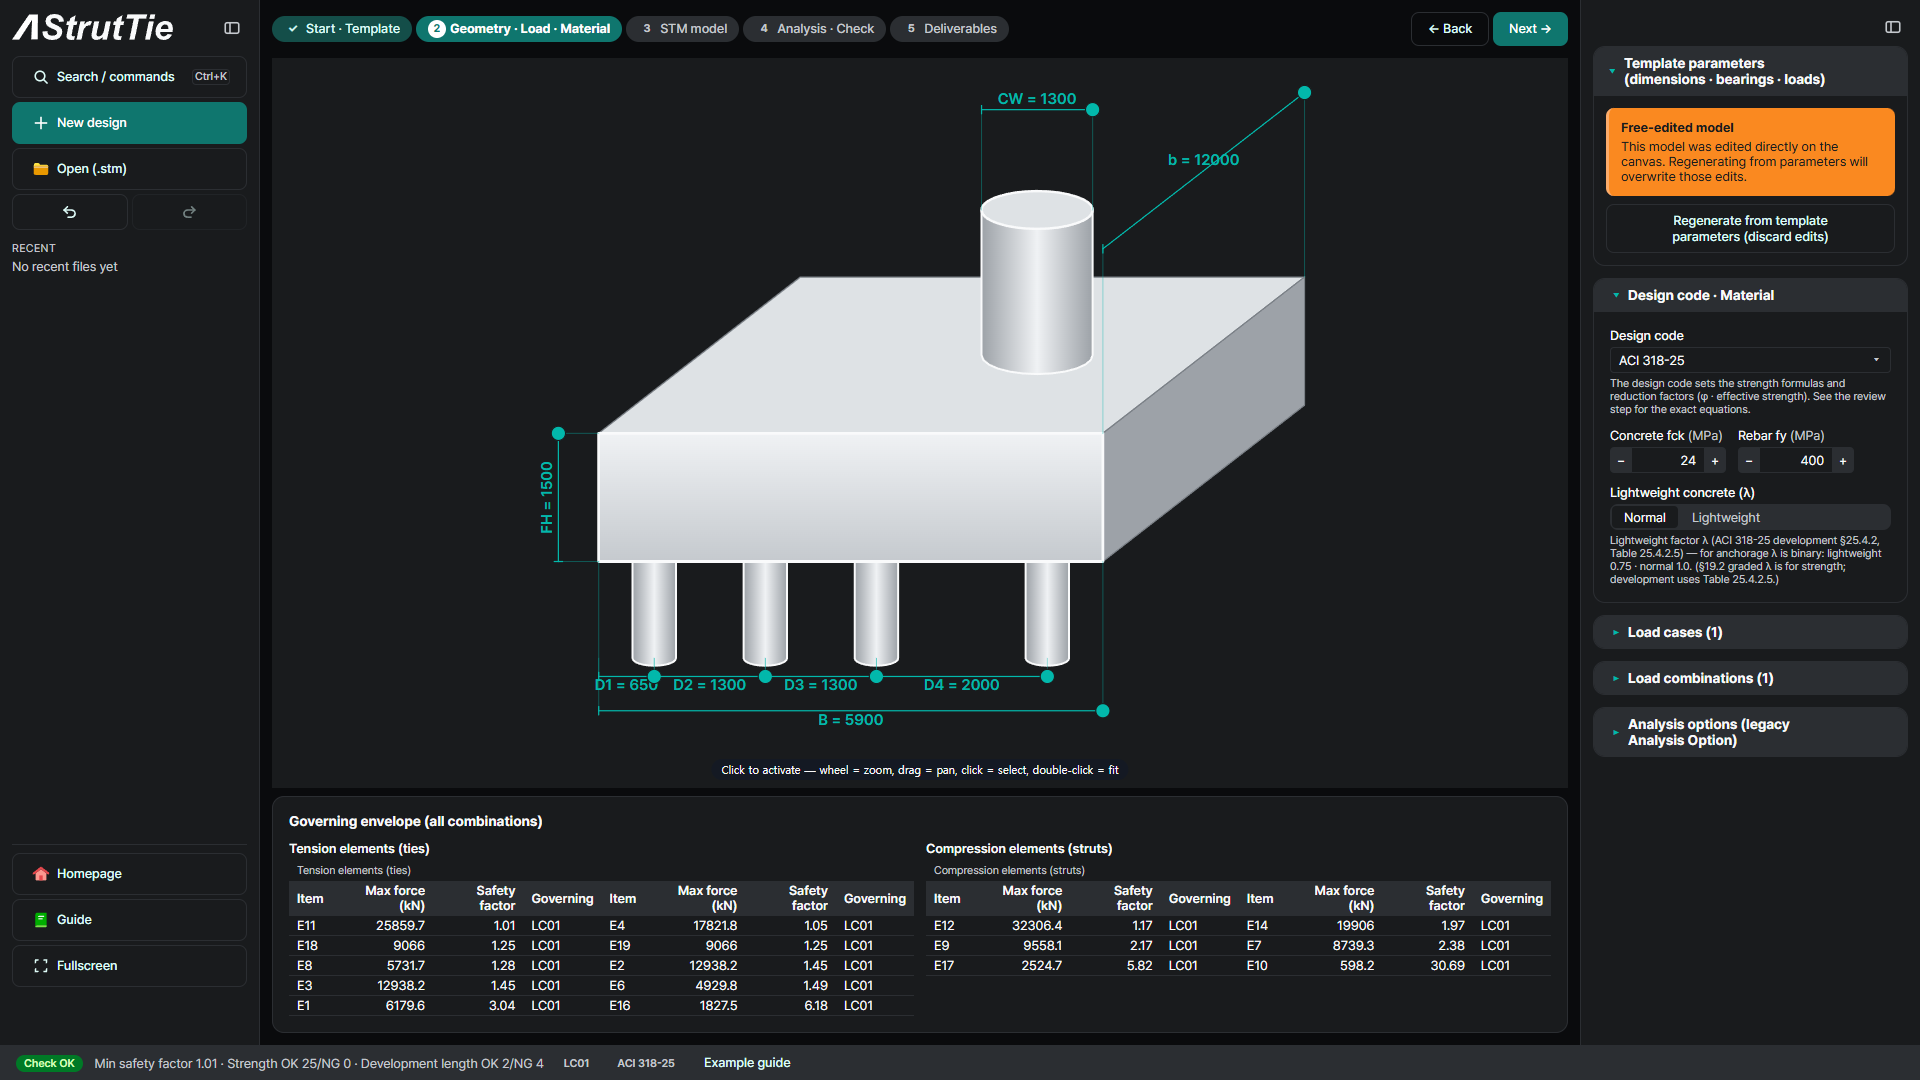Collapse Design code · Material section

coord(1749,295)
